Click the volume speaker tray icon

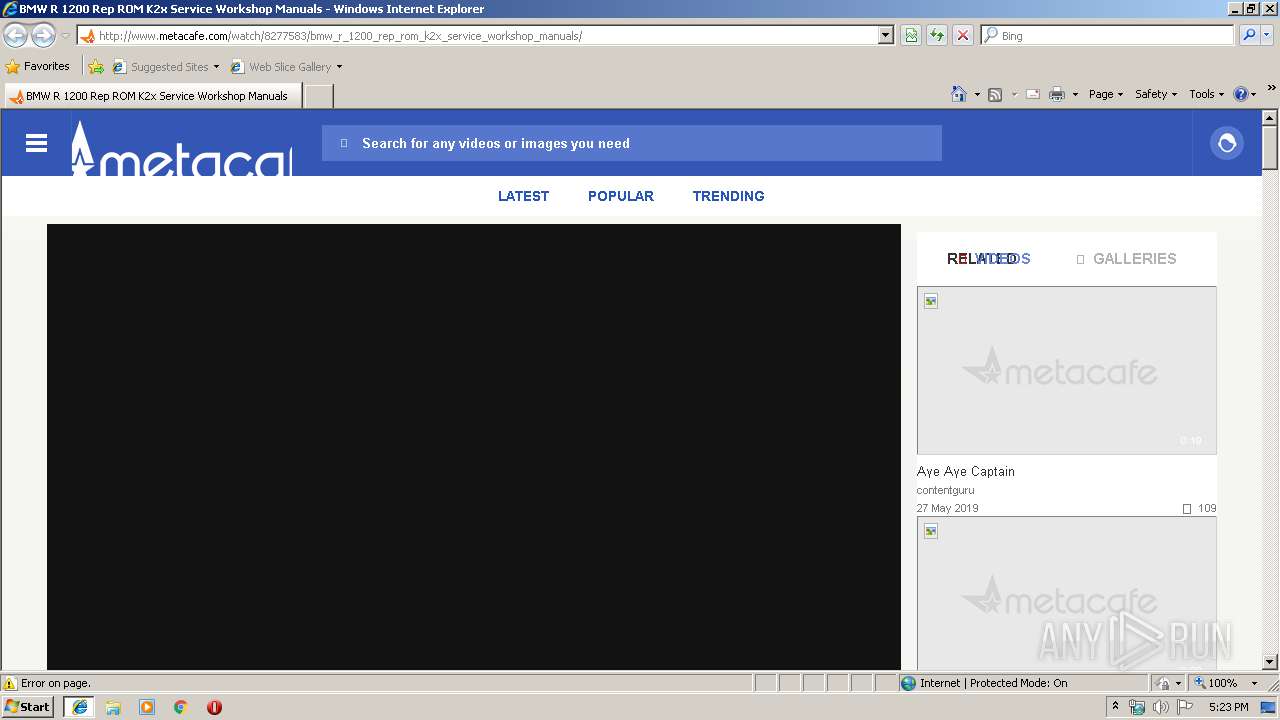pos(1160,707)
